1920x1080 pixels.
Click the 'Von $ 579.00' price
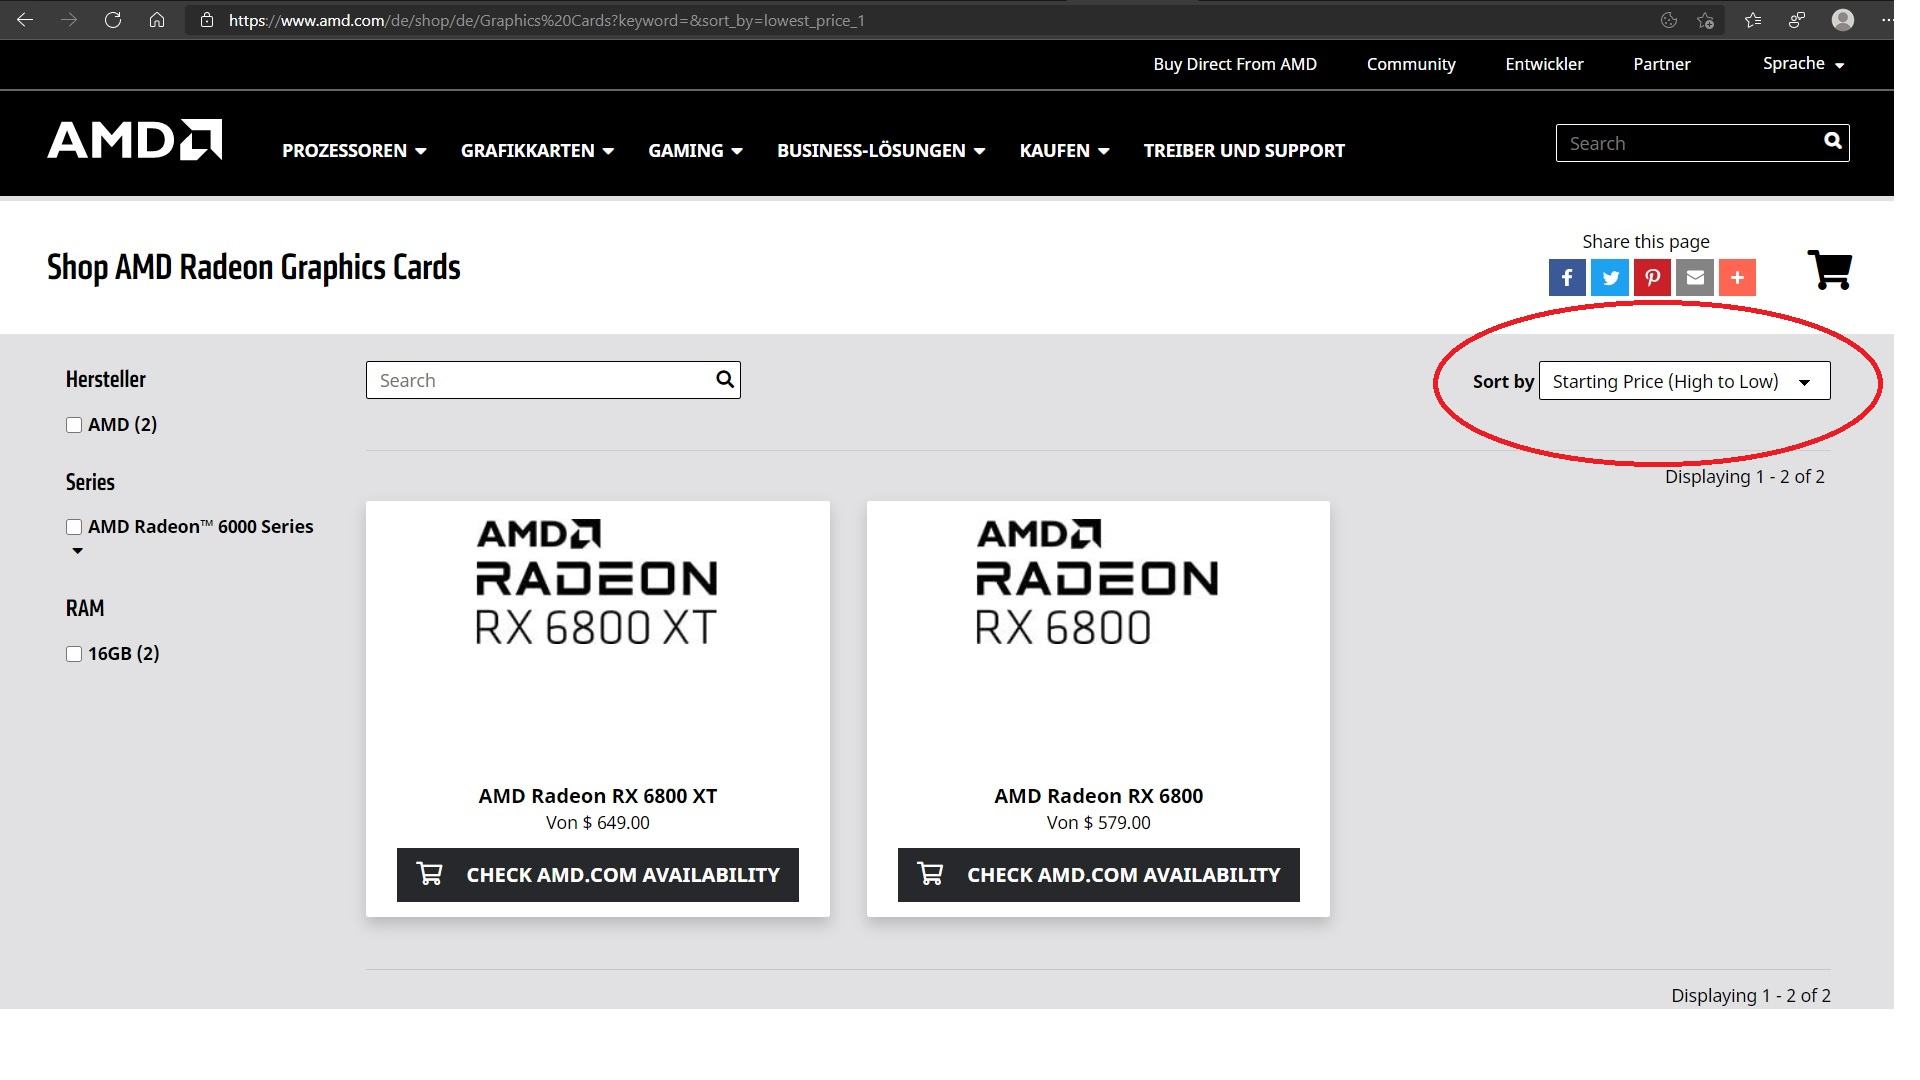tap(1099, 823)
